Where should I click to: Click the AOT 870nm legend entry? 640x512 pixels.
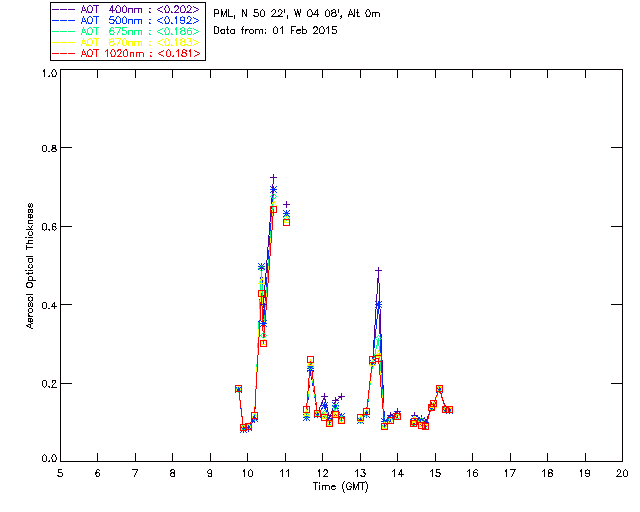126,42
